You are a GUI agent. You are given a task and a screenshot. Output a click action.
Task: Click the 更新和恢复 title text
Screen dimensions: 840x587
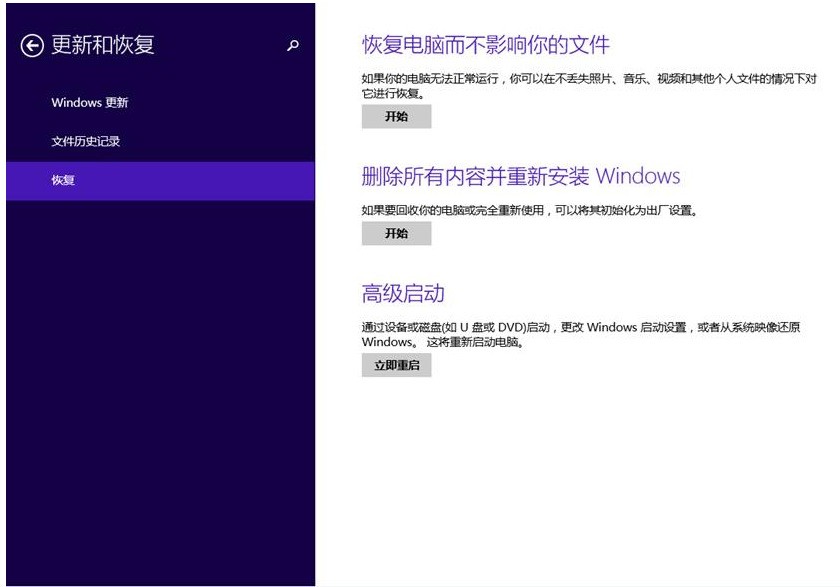pos(103,45)
